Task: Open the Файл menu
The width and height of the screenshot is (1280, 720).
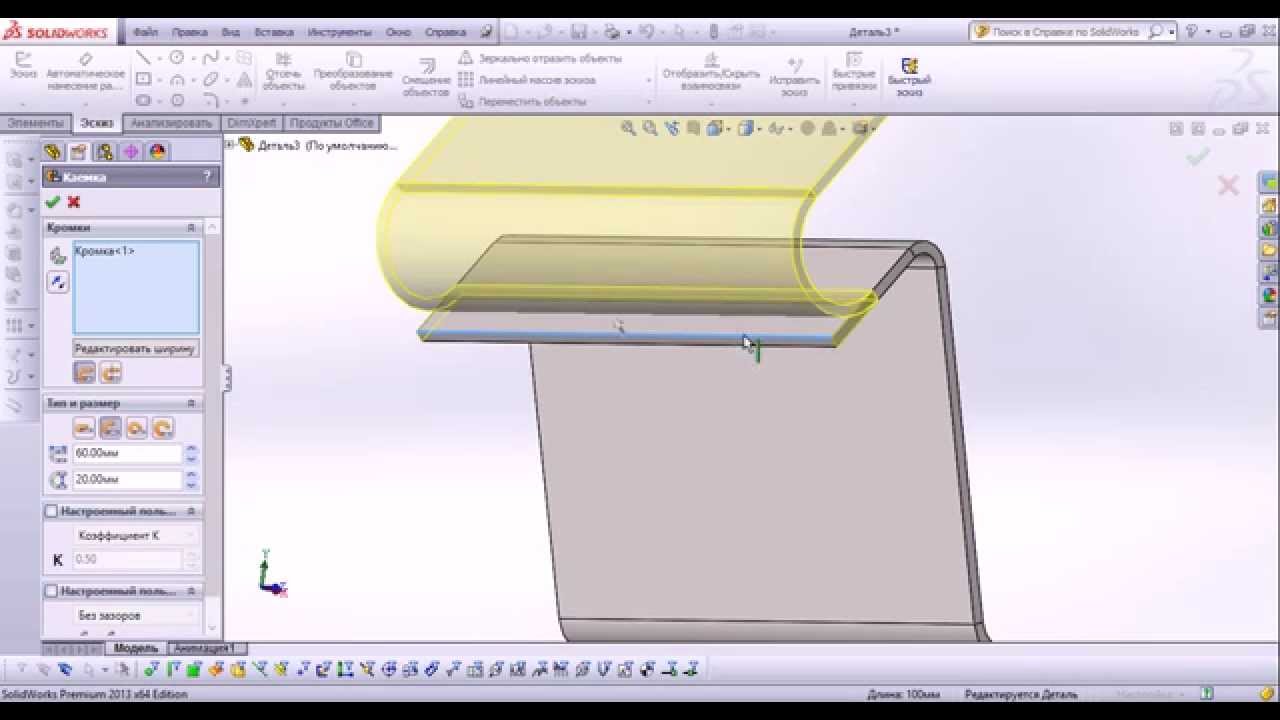Action: coord(145,32)
